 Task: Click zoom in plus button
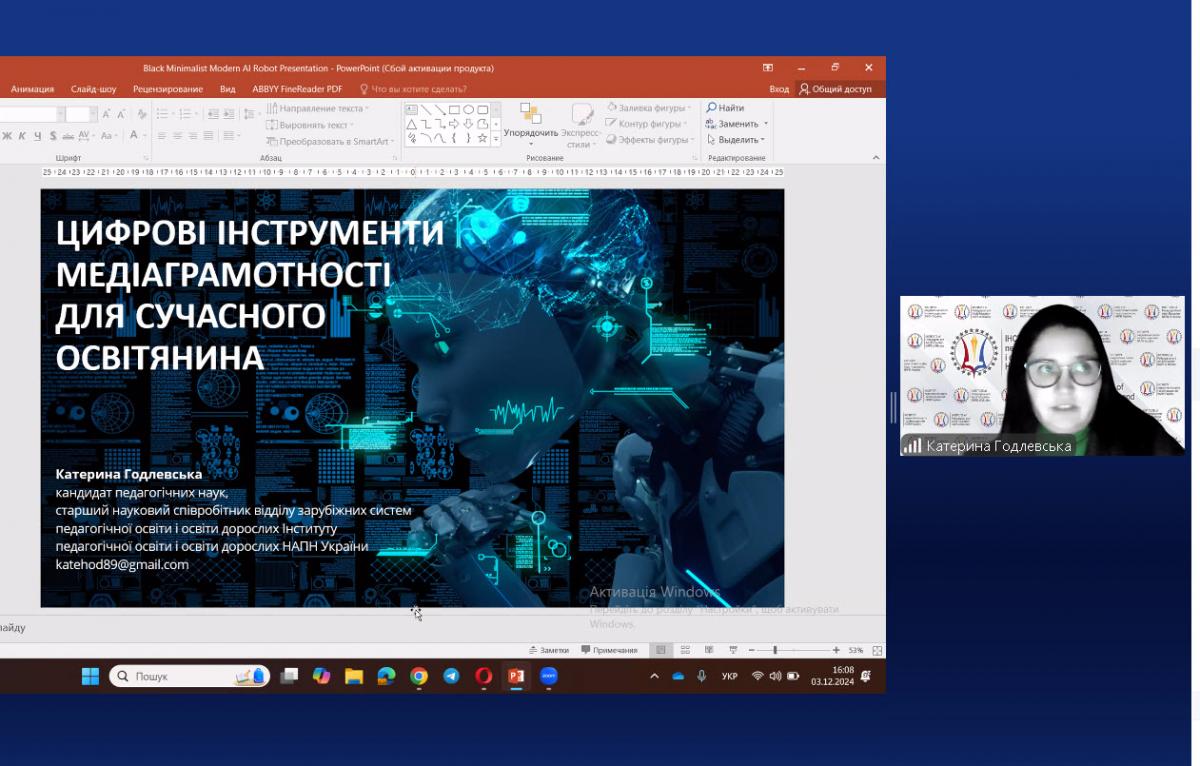[x=836, y=650]
